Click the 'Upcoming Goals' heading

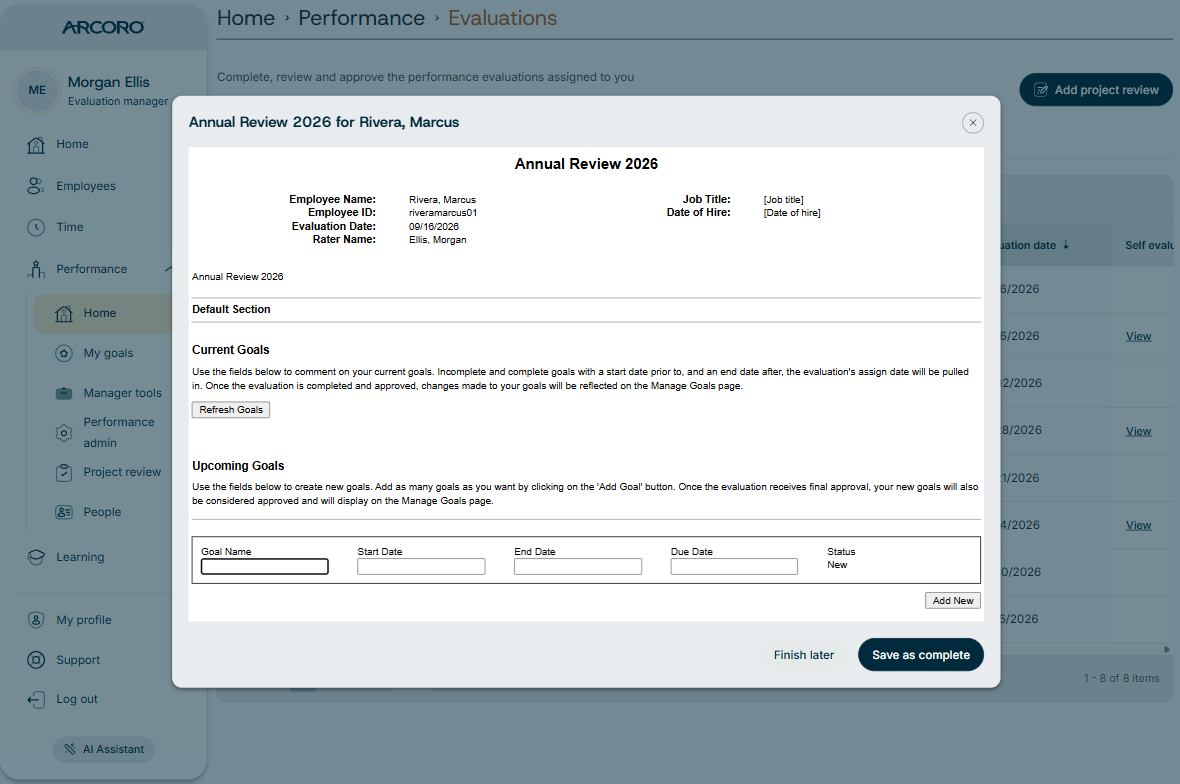tap(238, 466)
